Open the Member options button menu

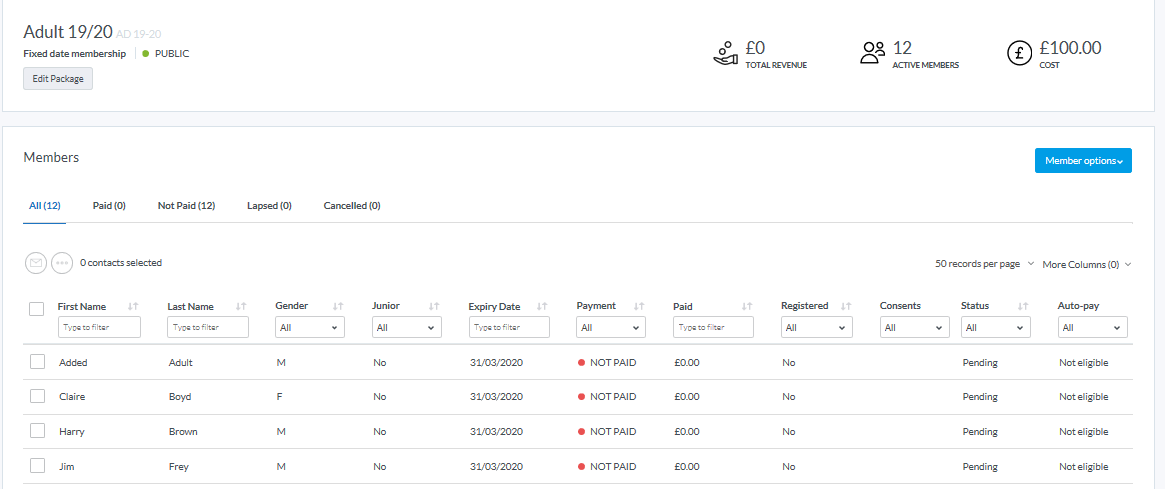click(x=1083, y=161)
